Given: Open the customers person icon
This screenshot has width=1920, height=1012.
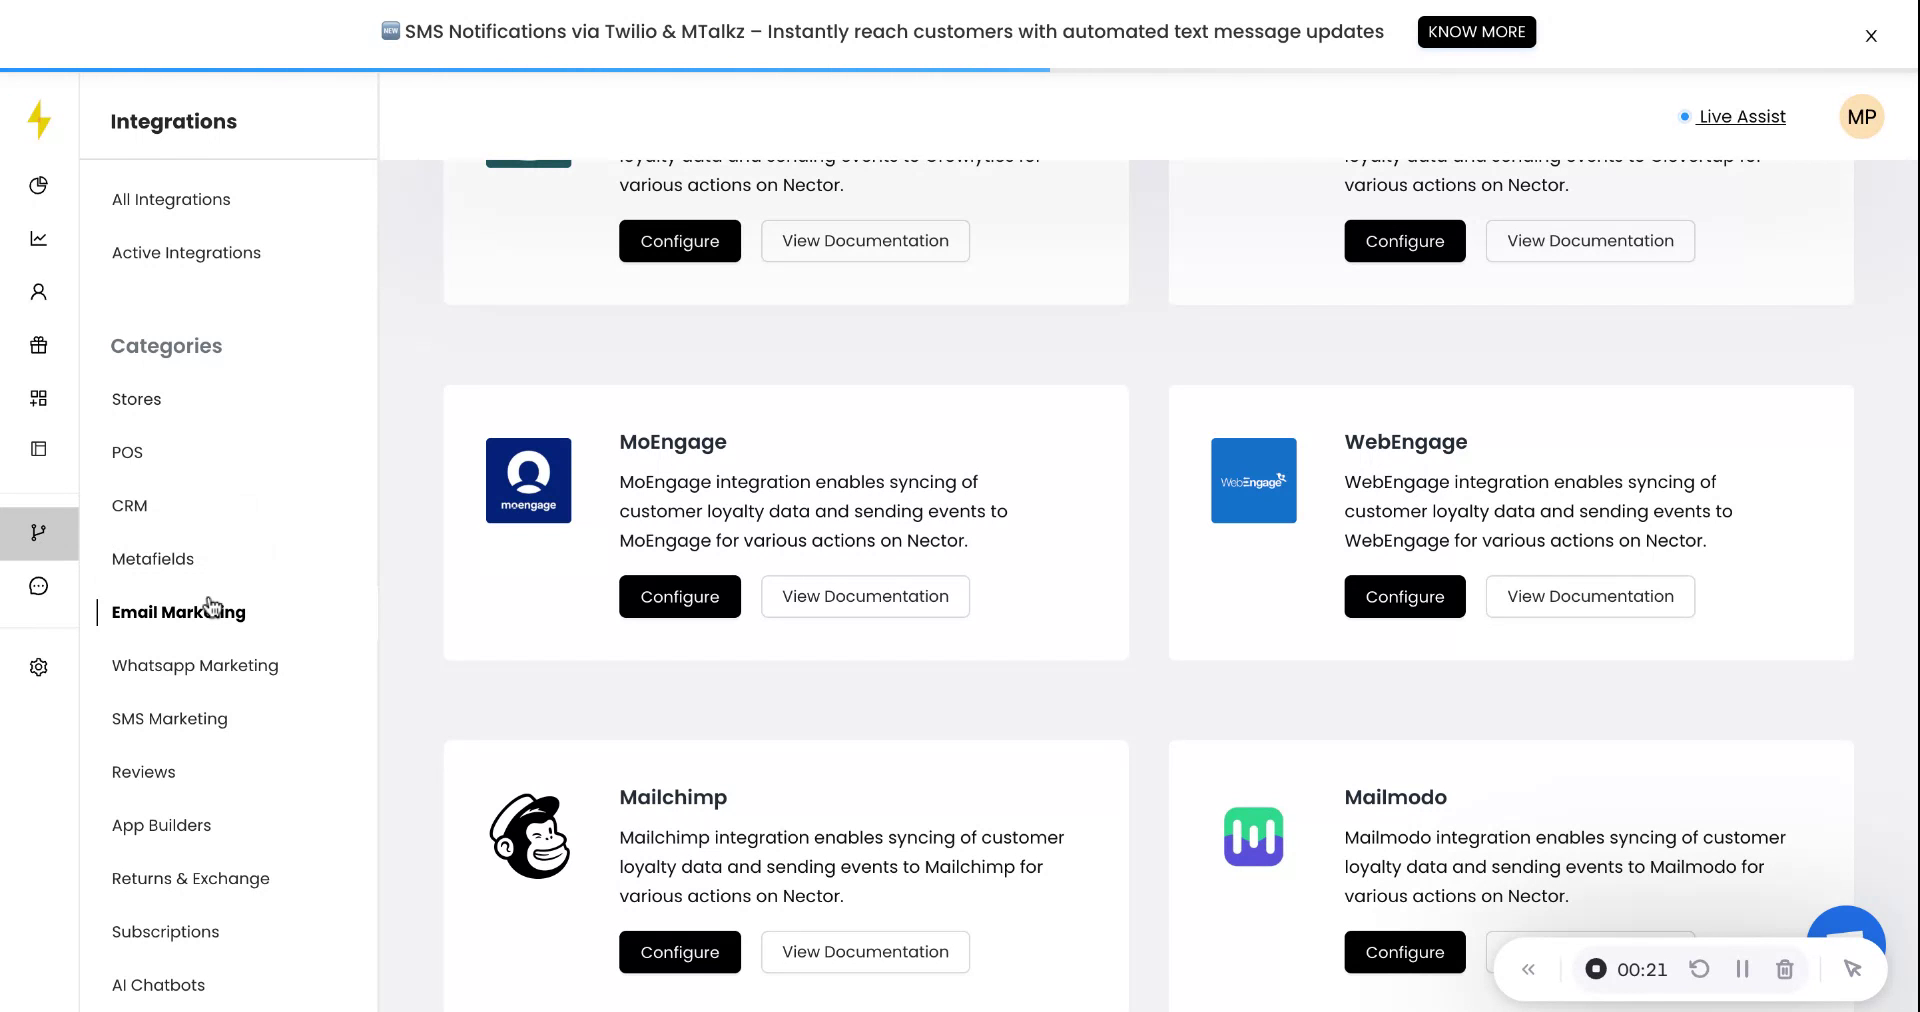Looking at the screenshot, I should point(39,292).
